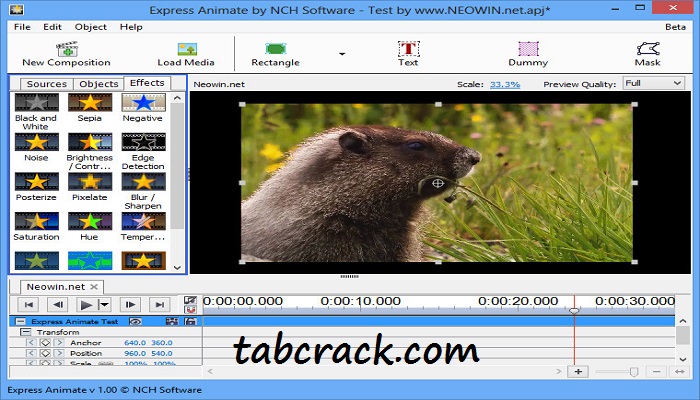
Task: Open the Rectangle shape dropdown arrow
Action: [x=342, y=54]
